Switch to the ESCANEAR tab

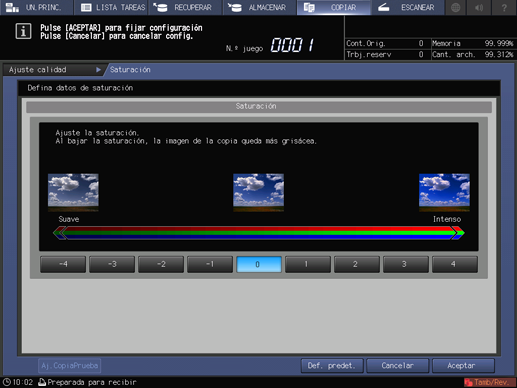408,7
